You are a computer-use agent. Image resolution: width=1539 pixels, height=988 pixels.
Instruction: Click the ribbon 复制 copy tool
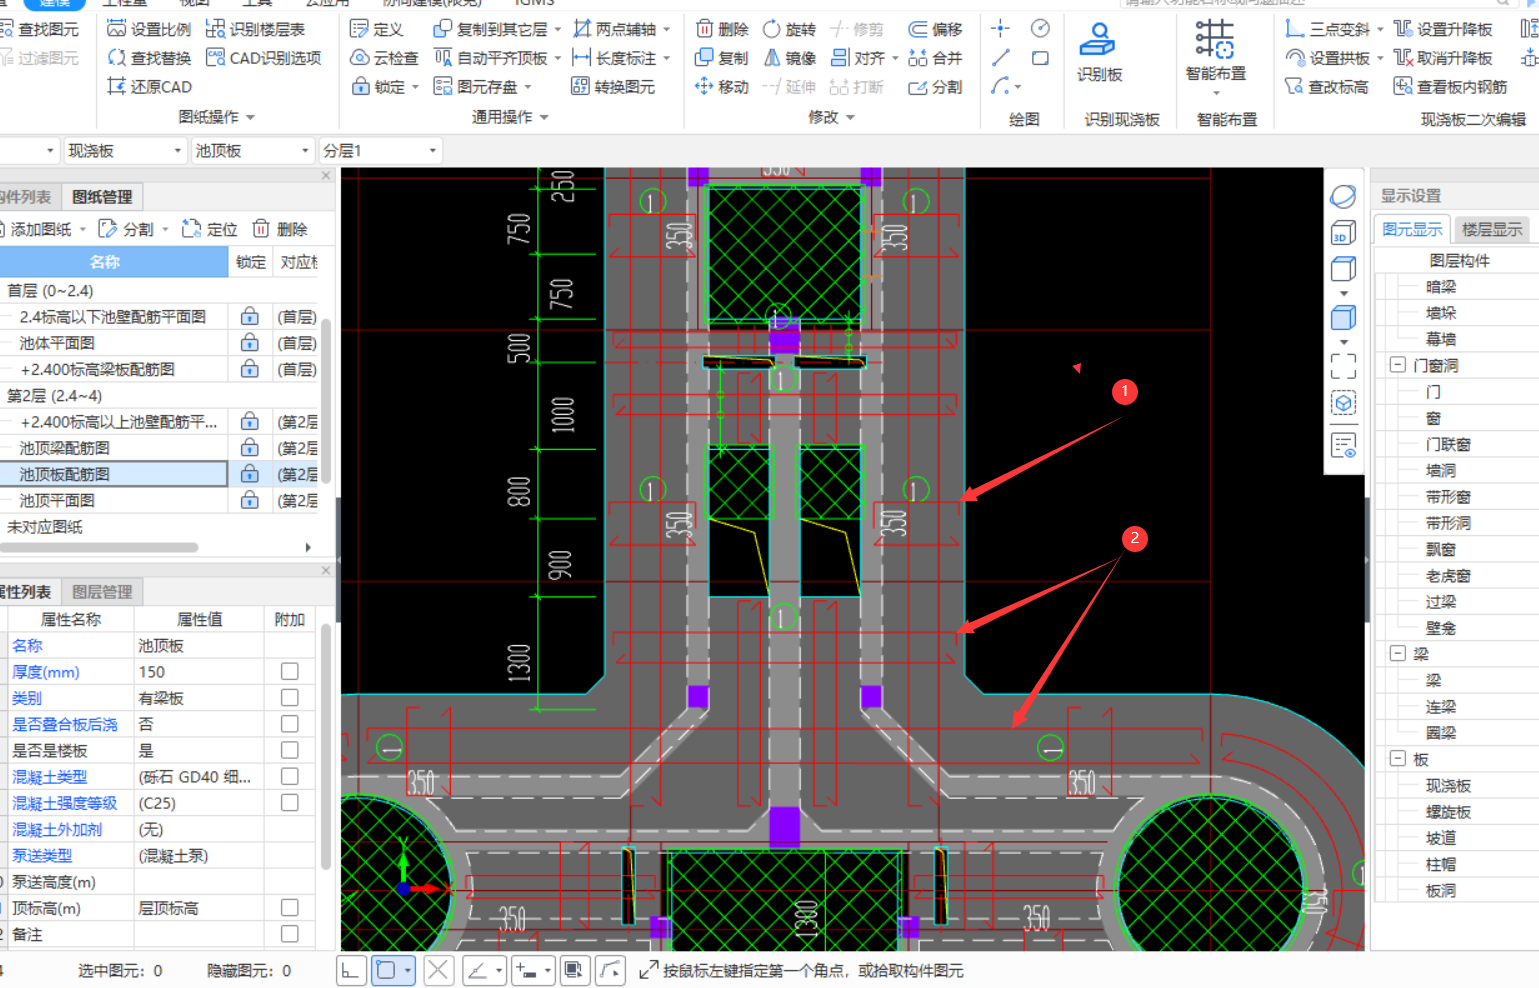coord(721,58)
